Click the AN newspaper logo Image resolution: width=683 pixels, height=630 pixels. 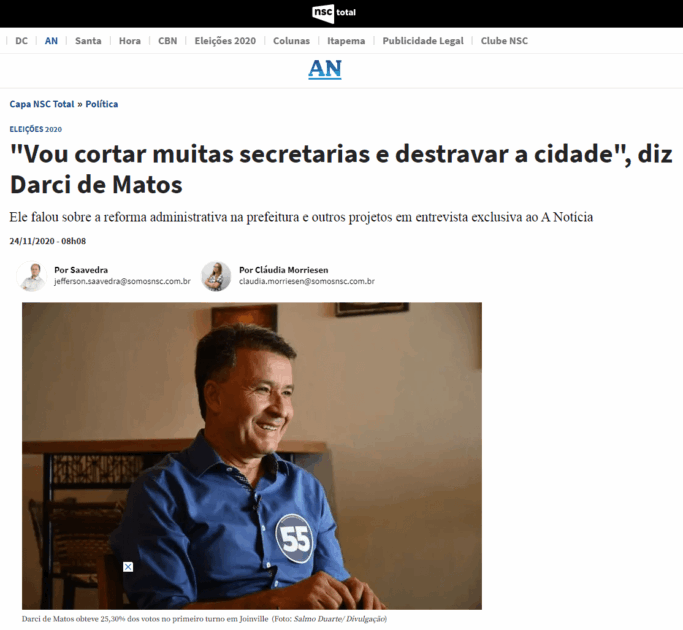pyautogui.click(x=325, y=69)
